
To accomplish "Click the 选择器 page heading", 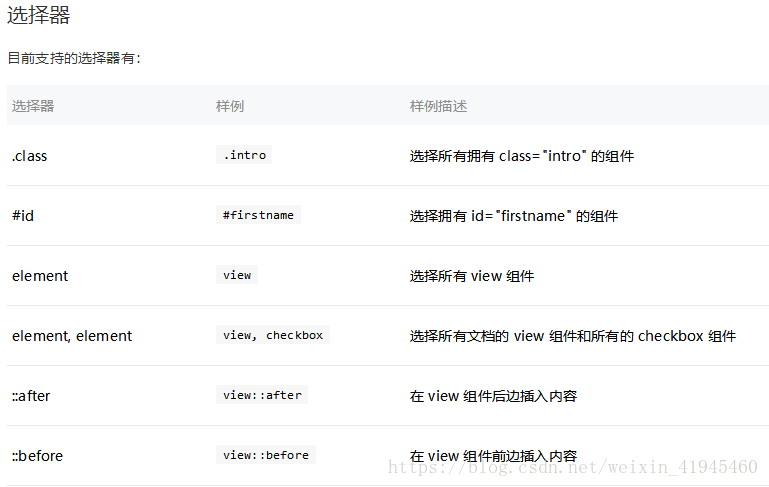I will point(38,15).
